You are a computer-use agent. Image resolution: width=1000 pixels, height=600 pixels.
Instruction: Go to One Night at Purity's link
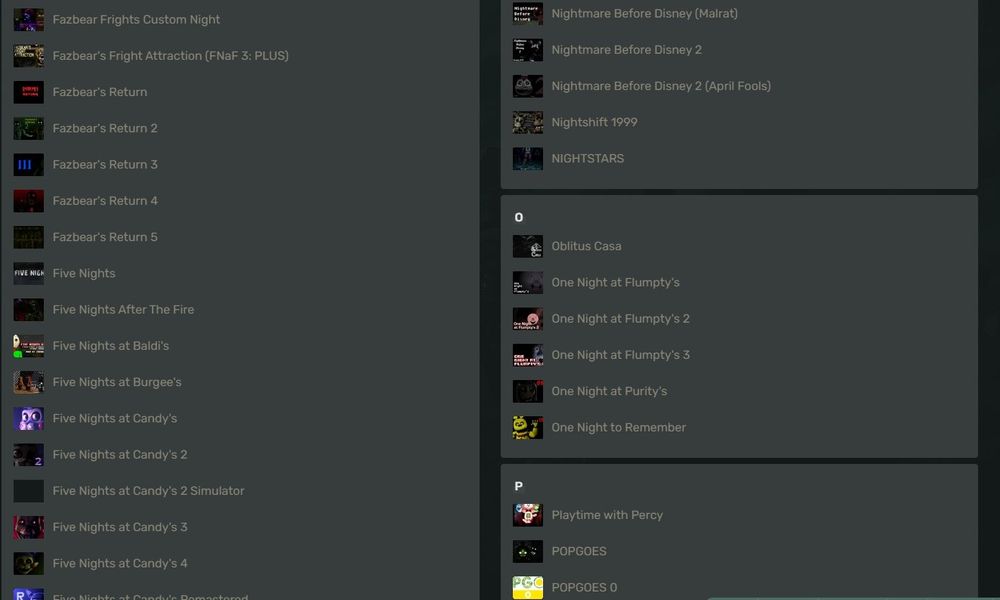pyautogui.click(x=610, y=391)
